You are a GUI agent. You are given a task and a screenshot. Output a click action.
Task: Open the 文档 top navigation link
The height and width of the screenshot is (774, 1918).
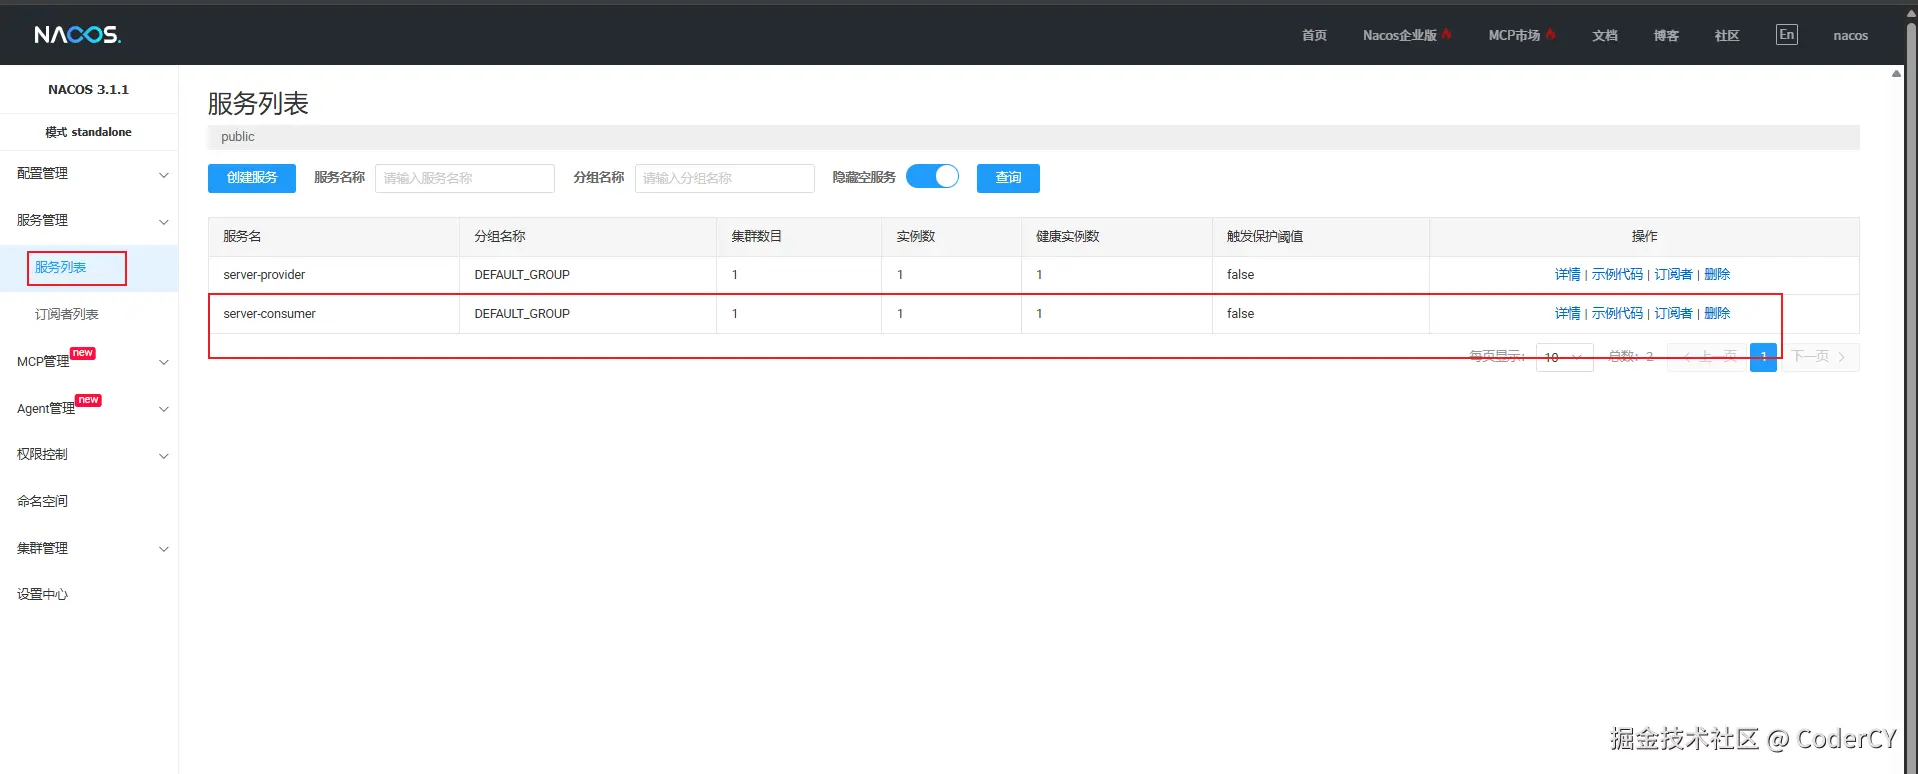(1605, 35)
